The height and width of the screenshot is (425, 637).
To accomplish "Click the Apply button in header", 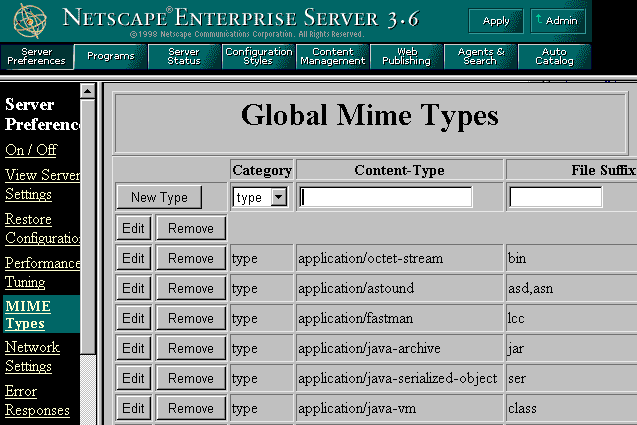I will coord(496,21).
